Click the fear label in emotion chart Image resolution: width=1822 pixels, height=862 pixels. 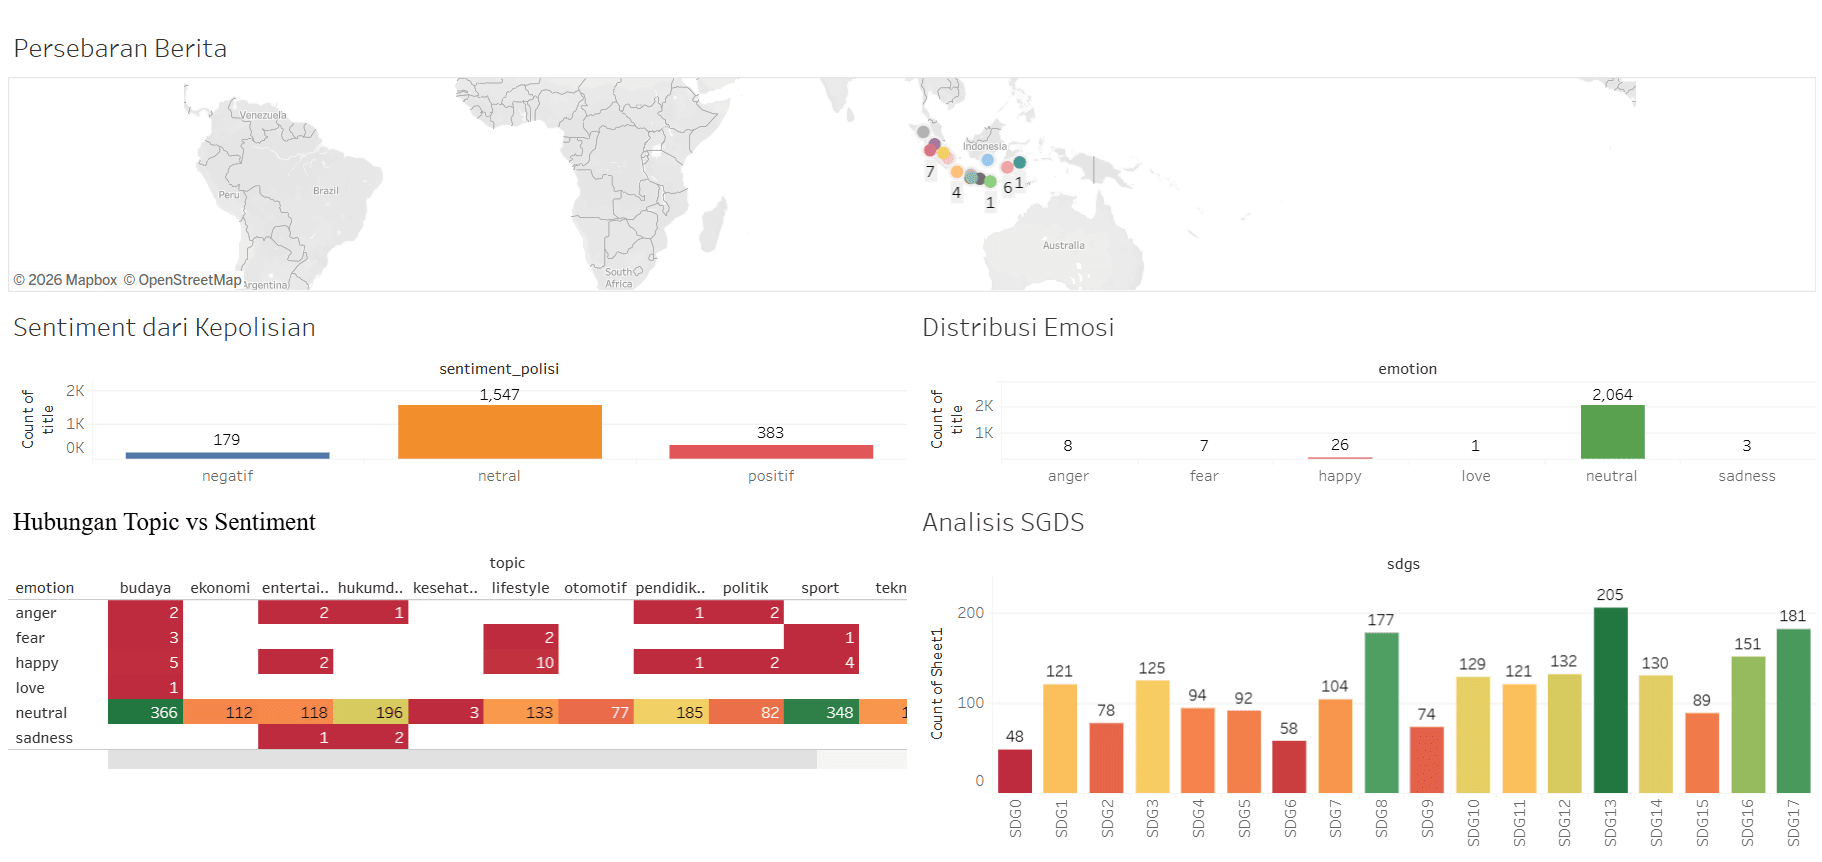(1204, 476)
